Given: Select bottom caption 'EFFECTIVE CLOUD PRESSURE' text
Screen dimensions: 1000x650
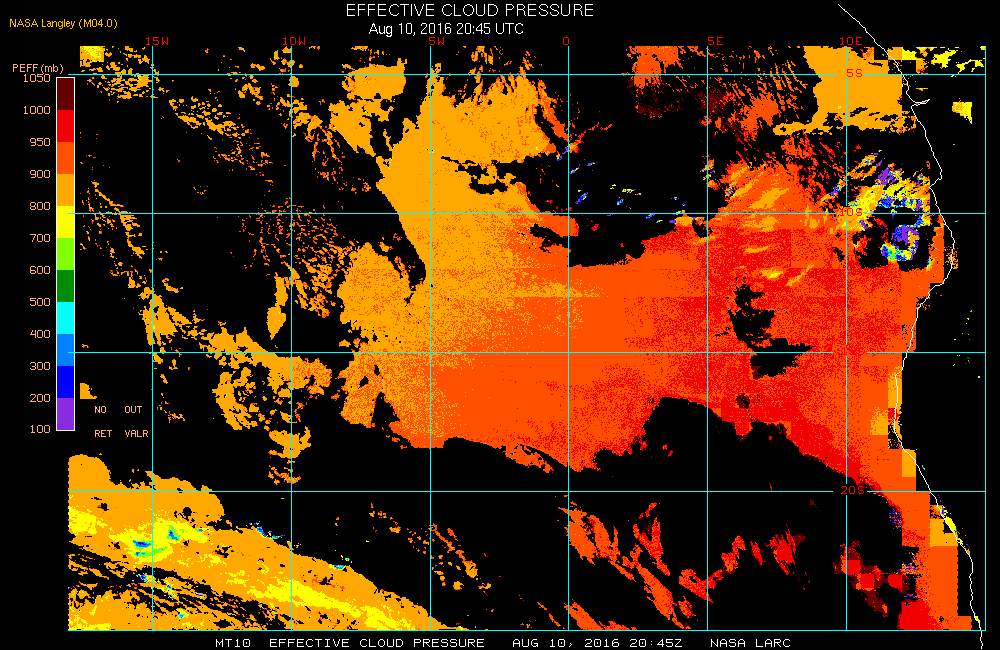Looking at the screenshot, I should coord(377,643).
